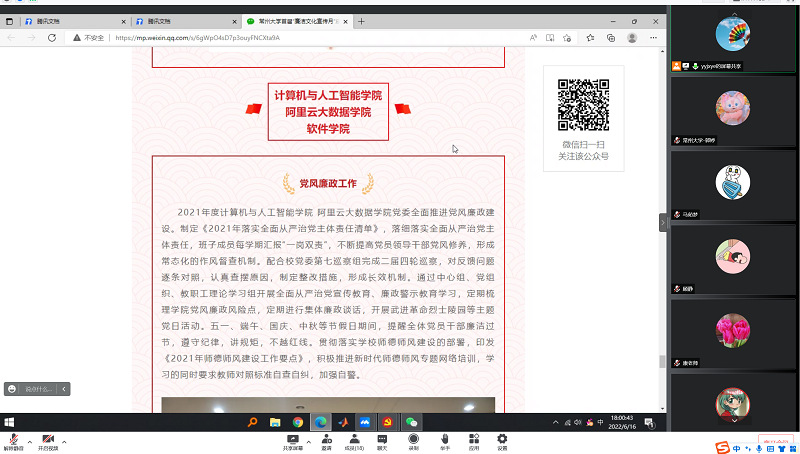Add page to favorites star icon
Viewport: 800px width, 454px height.
pyautogui.click(x=567, y=38)
